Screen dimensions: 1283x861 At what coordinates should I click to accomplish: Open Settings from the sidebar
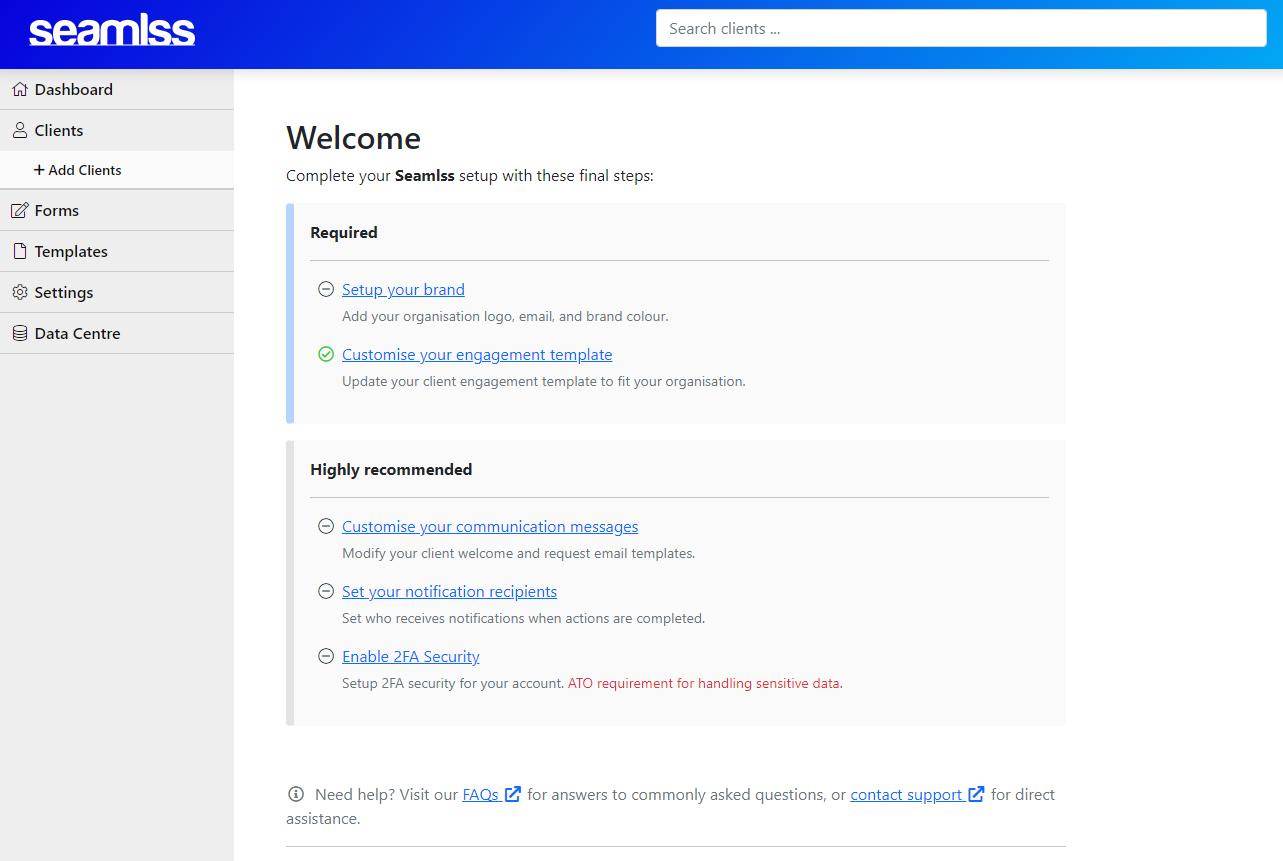point(117,293)
